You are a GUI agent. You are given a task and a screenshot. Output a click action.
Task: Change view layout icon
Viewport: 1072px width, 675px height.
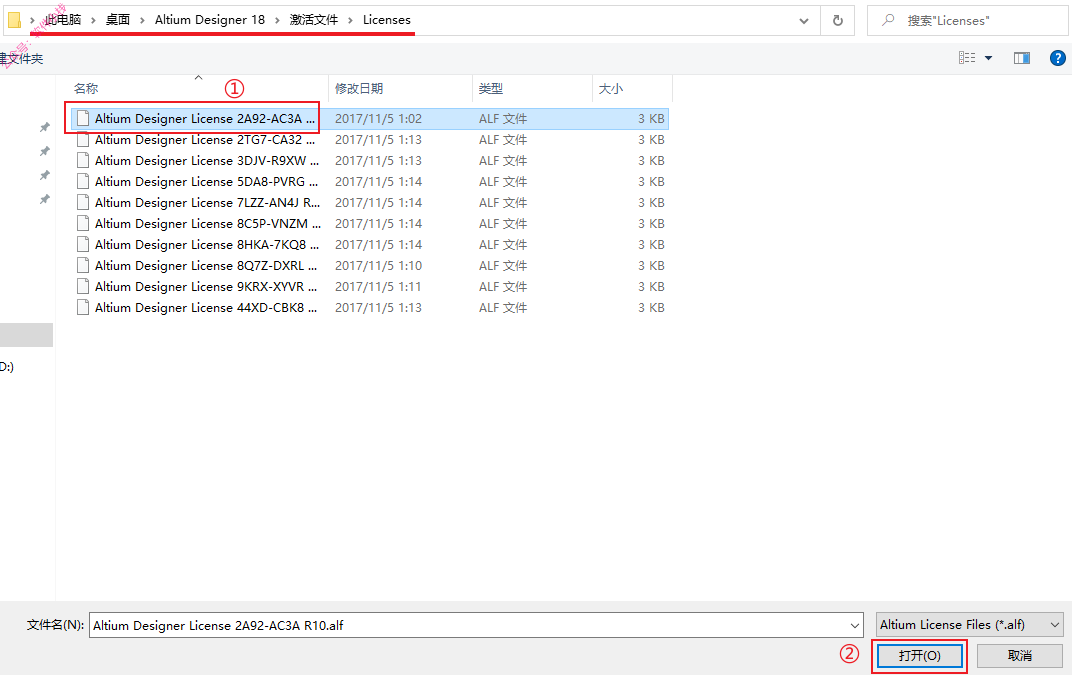967,58
